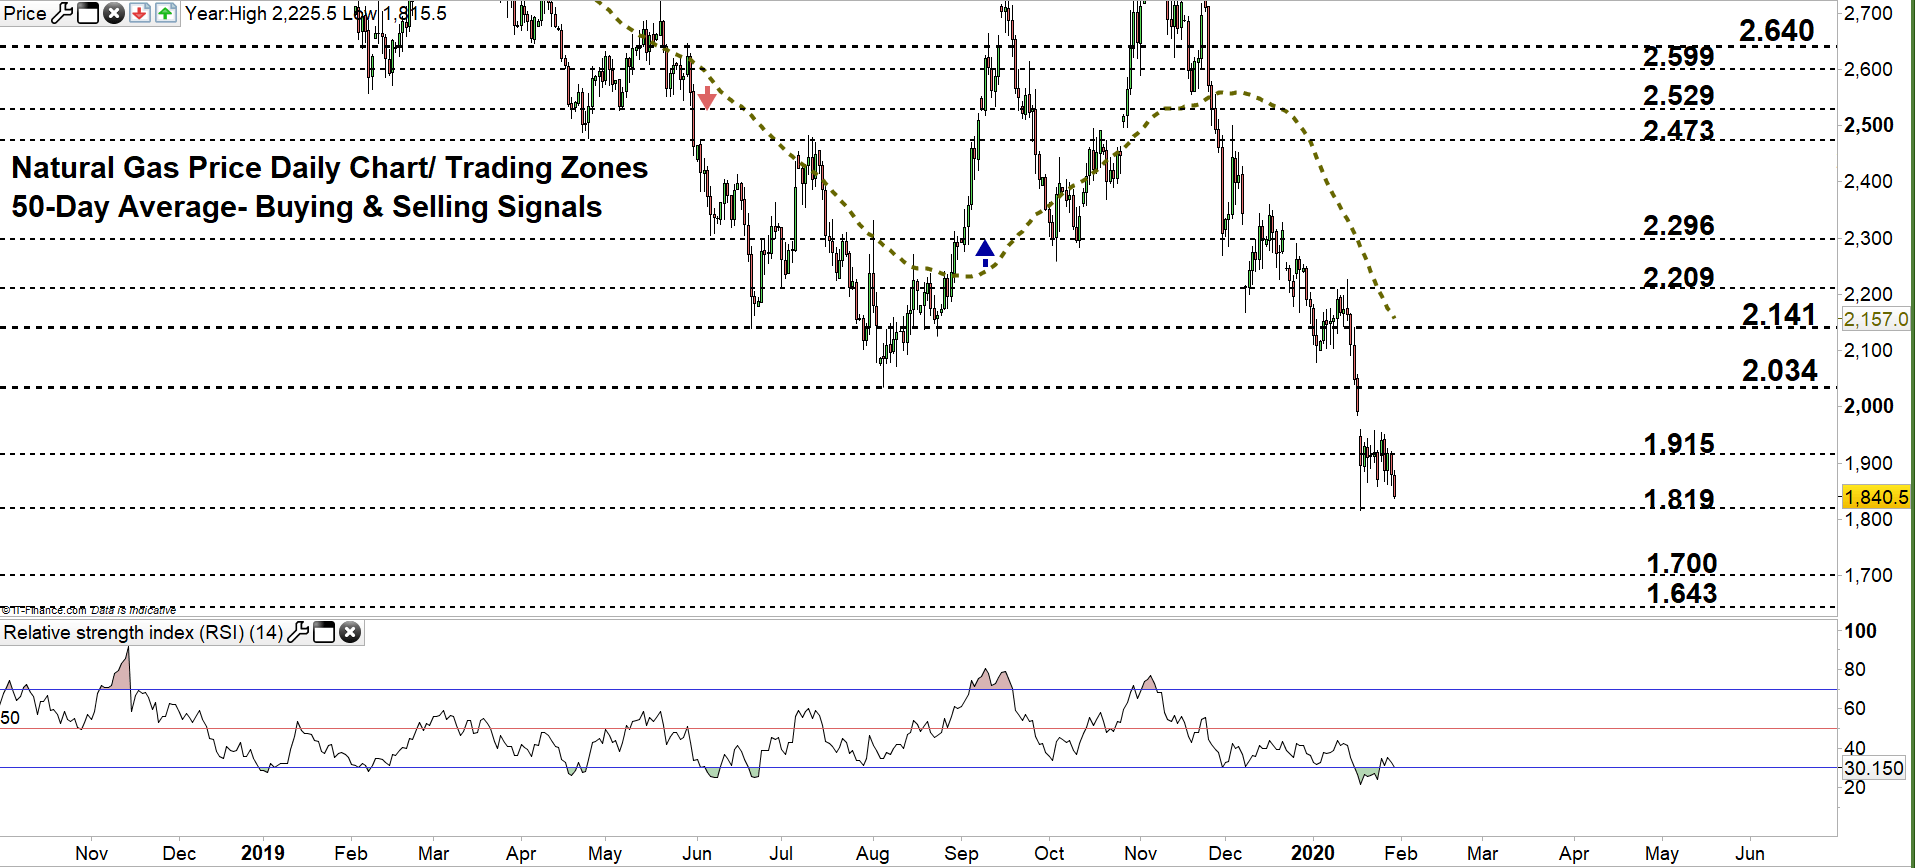Click the 2,000 price axis label

click(1869, 406)
